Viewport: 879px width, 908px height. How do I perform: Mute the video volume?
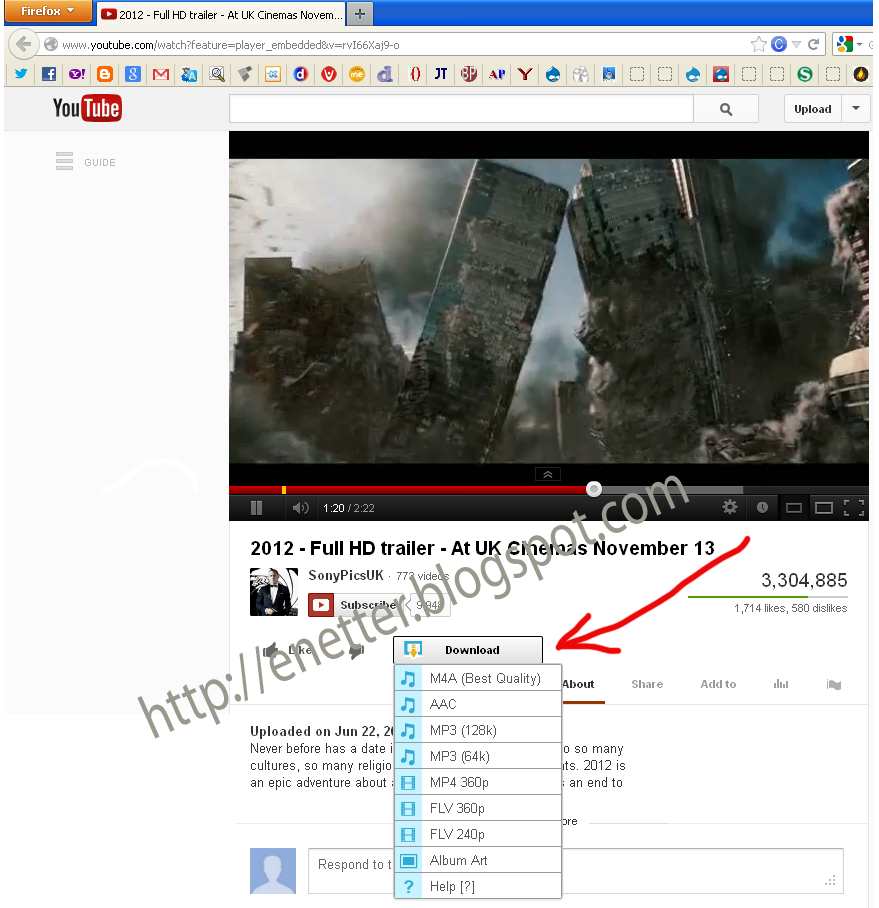301,508
